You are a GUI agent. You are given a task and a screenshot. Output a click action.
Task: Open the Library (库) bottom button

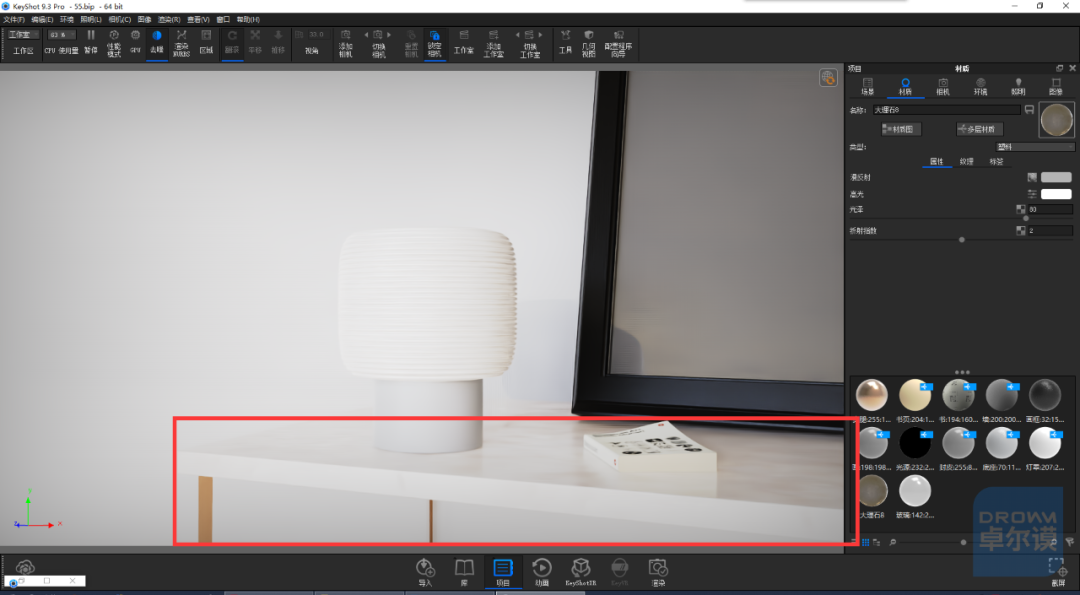[464, 572]
